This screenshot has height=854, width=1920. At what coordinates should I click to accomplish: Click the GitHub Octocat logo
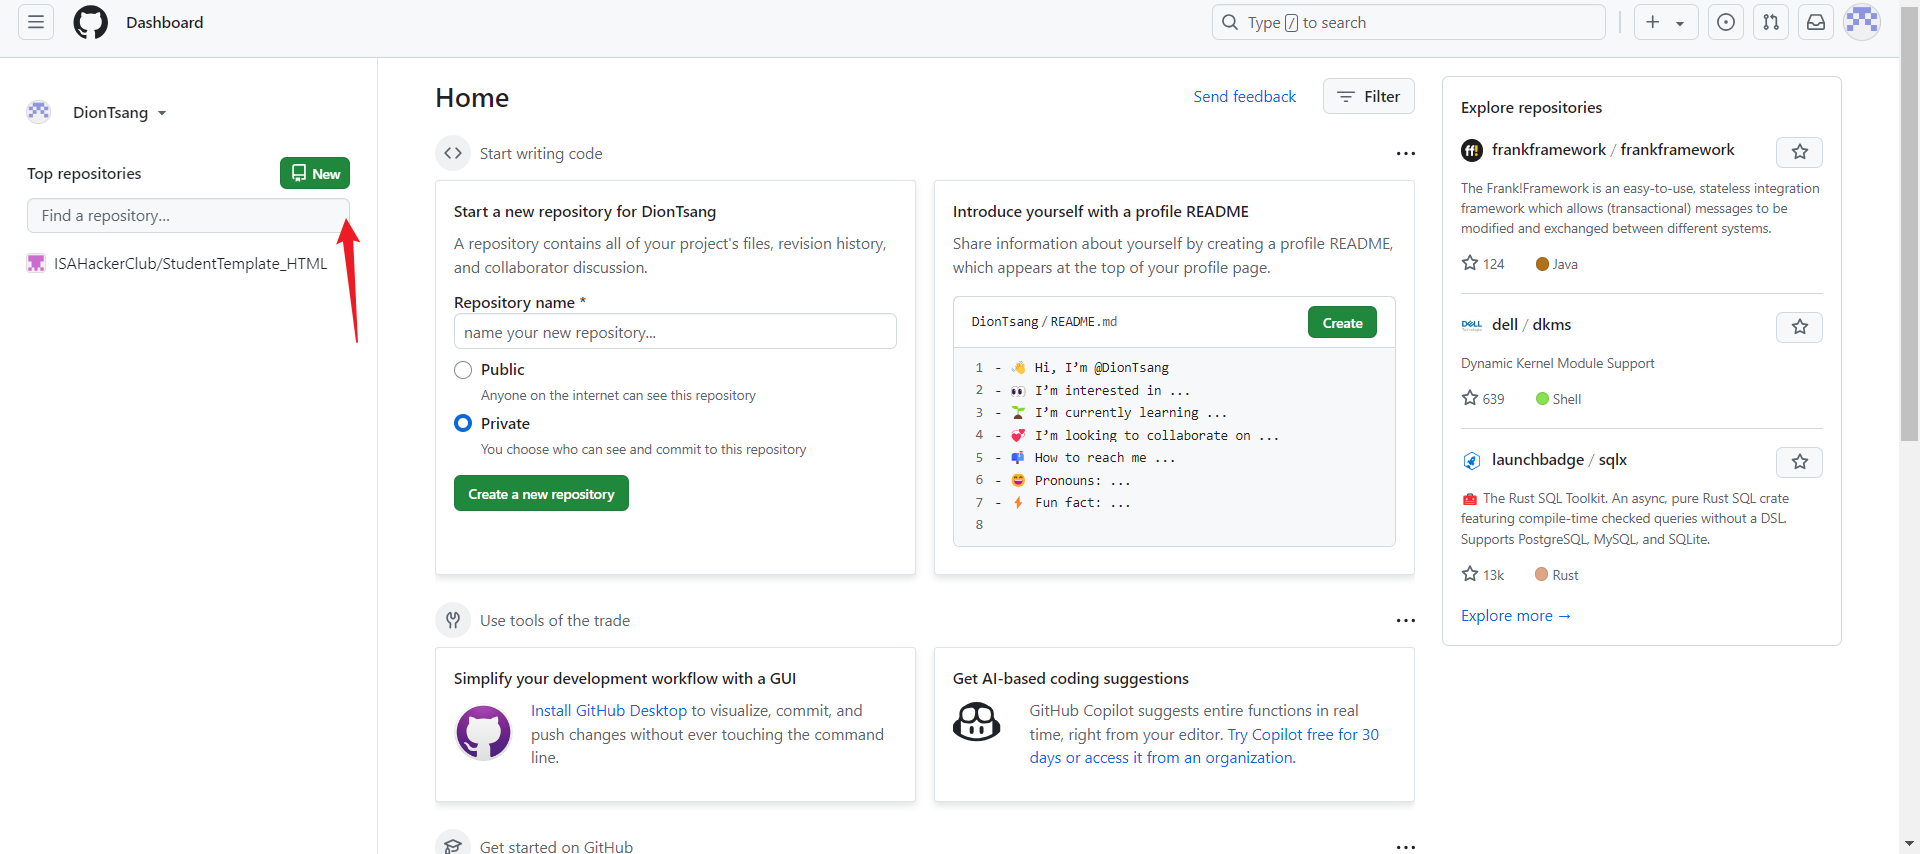(x=90, y=22)
